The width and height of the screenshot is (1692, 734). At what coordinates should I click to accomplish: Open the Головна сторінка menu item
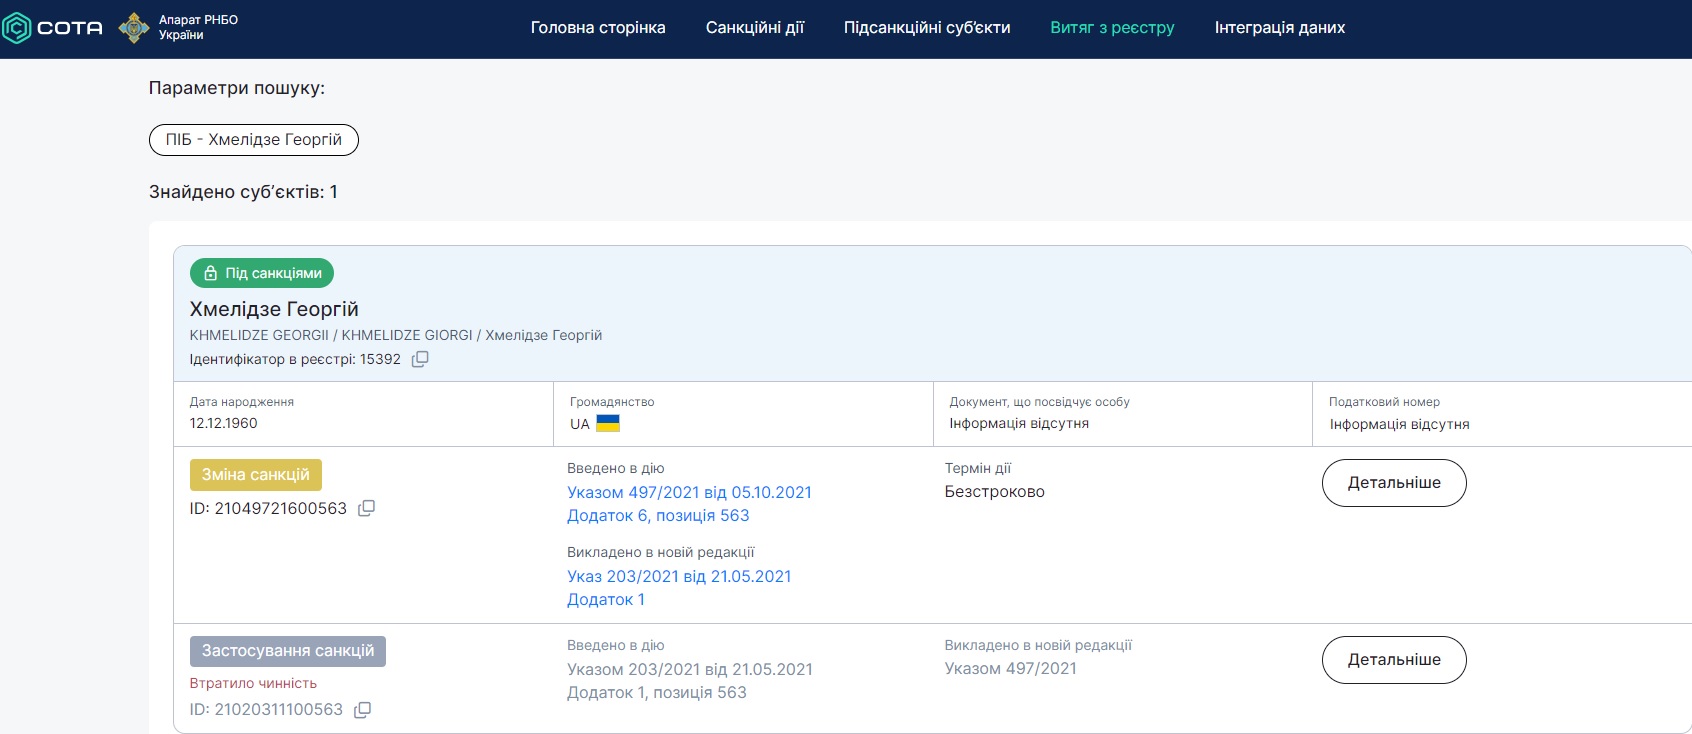[x=598, y=28]
